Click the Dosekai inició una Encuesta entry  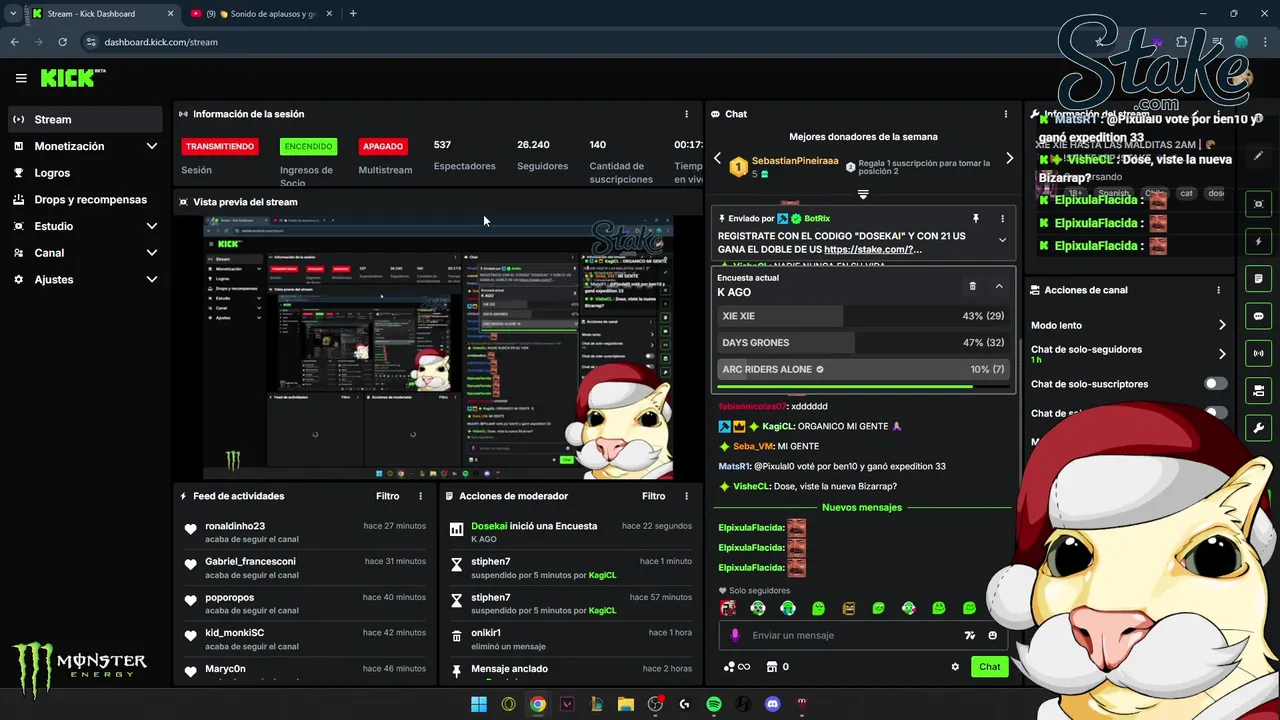click(x=570, y=532)
